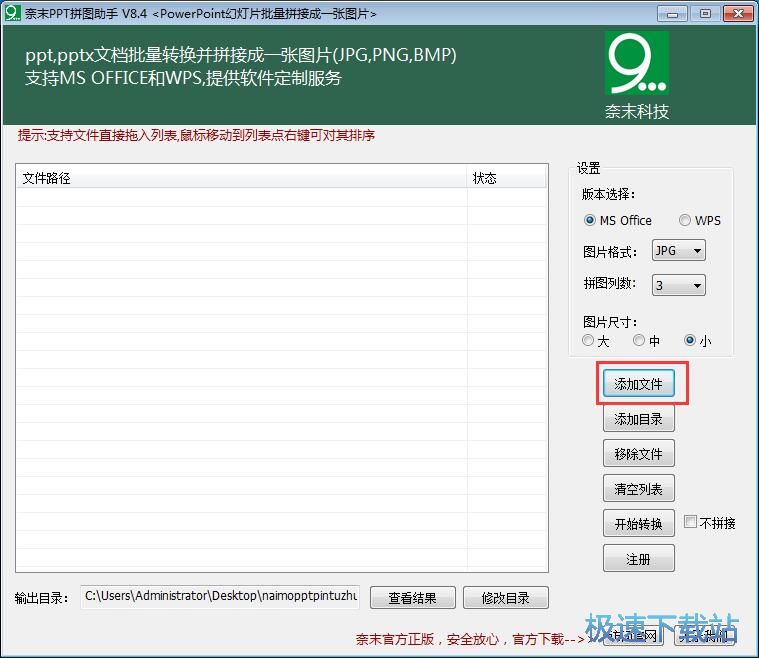Close the 奈末PPT拼图助手 window
This screenshot has width=759, height=658.
coord(738,14)
